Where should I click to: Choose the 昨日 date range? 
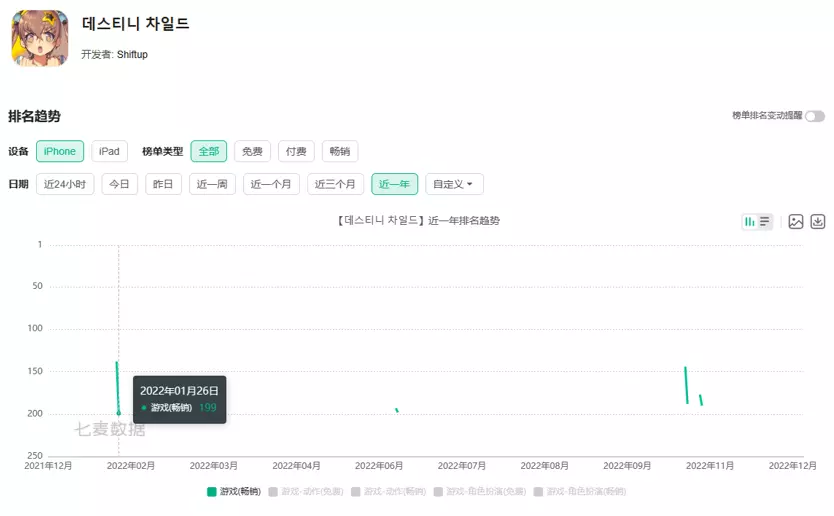click(163, 184)
